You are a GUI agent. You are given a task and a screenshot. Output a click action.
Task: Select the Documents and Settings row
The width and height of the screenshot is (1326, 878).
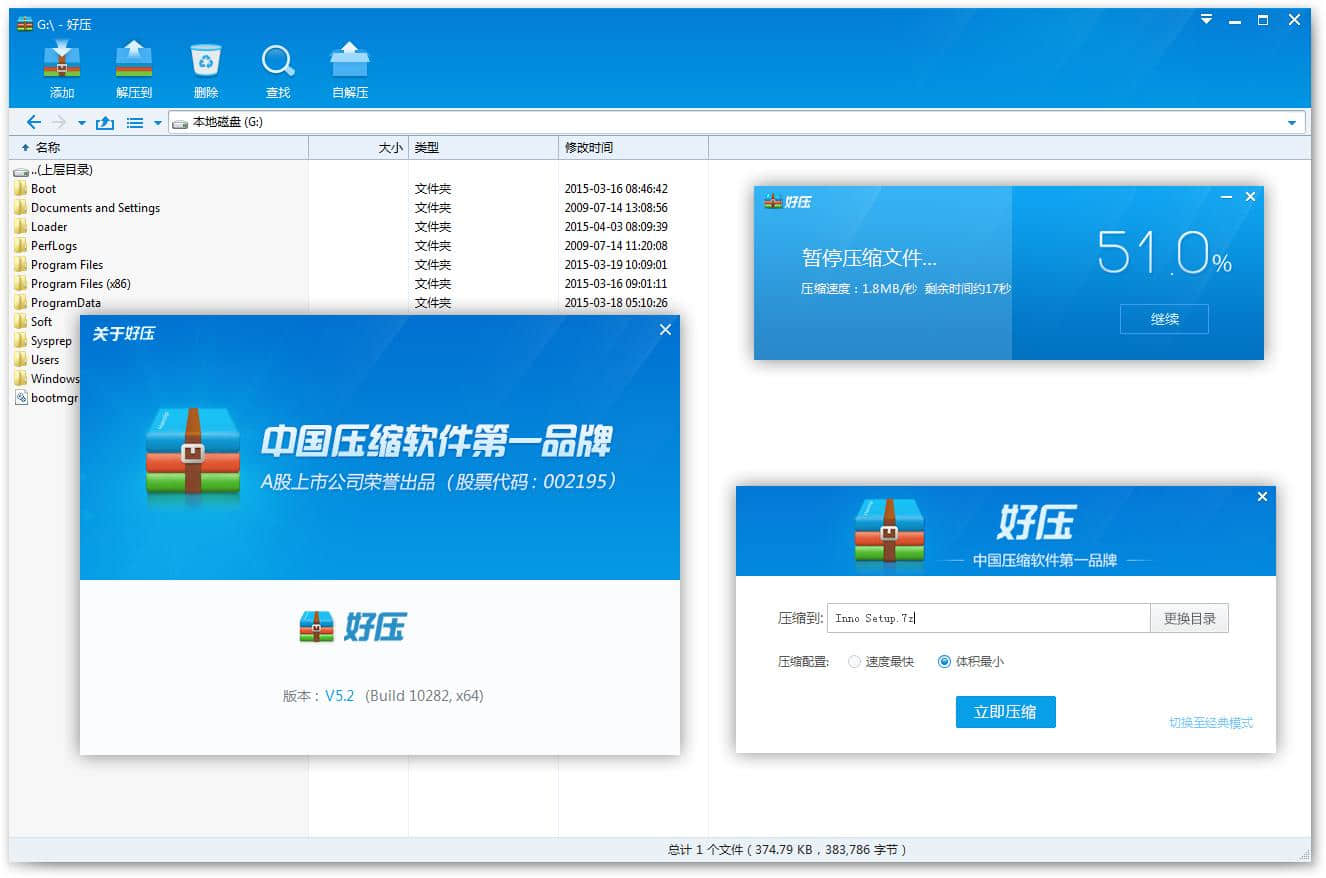click(358, 207)
